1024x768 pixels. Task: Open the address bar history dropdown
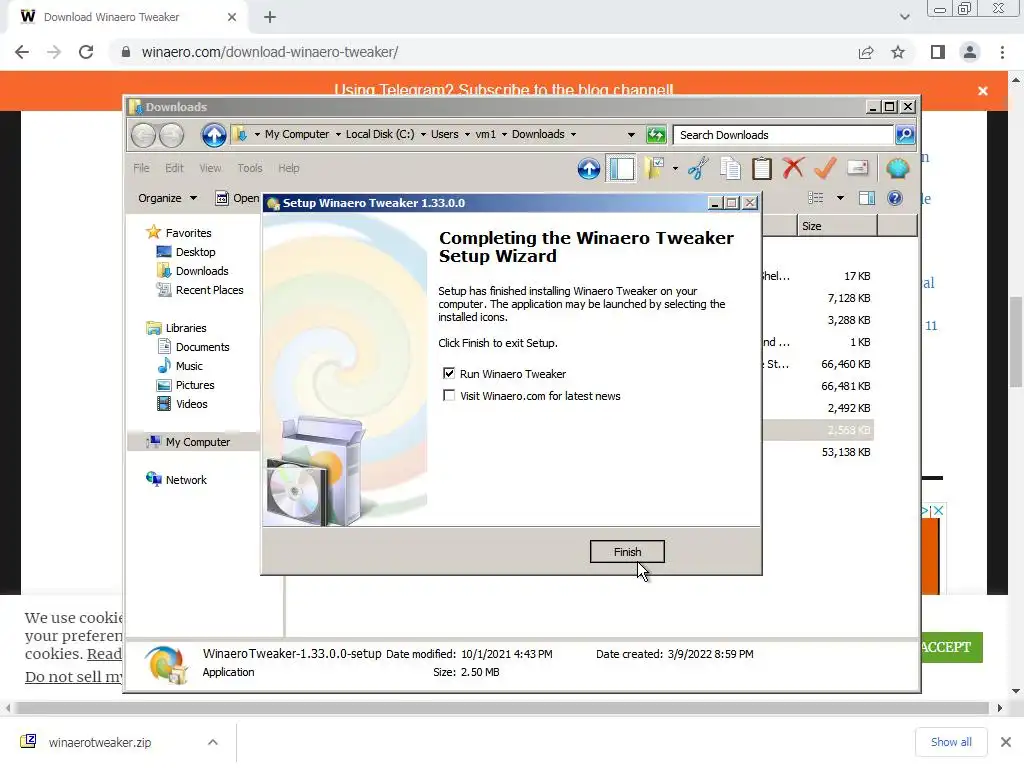click(631, 135)
